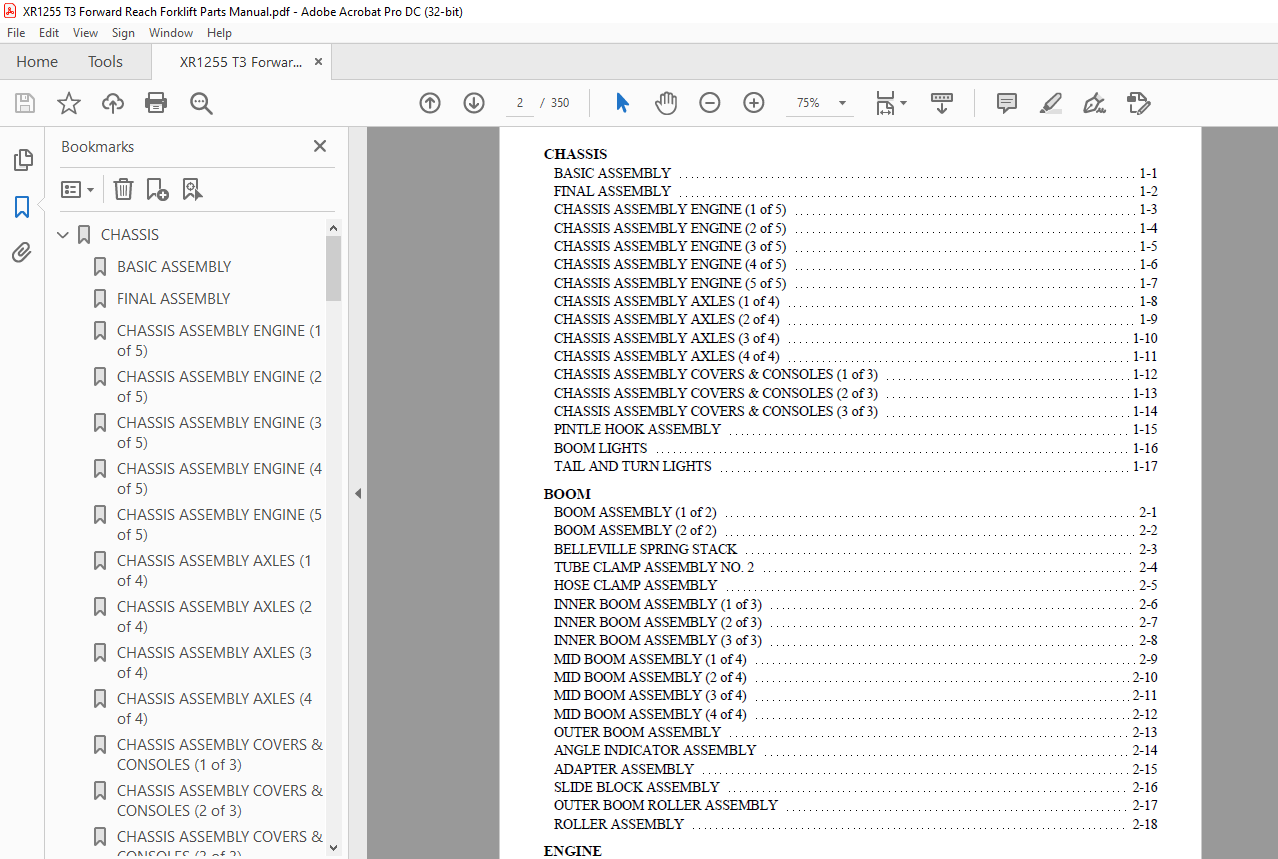Open CHASSIS ASSEMBLY AXLES (1 of 4) bookmark
This screenshot has height=859, width=1278.
point(214,571)
